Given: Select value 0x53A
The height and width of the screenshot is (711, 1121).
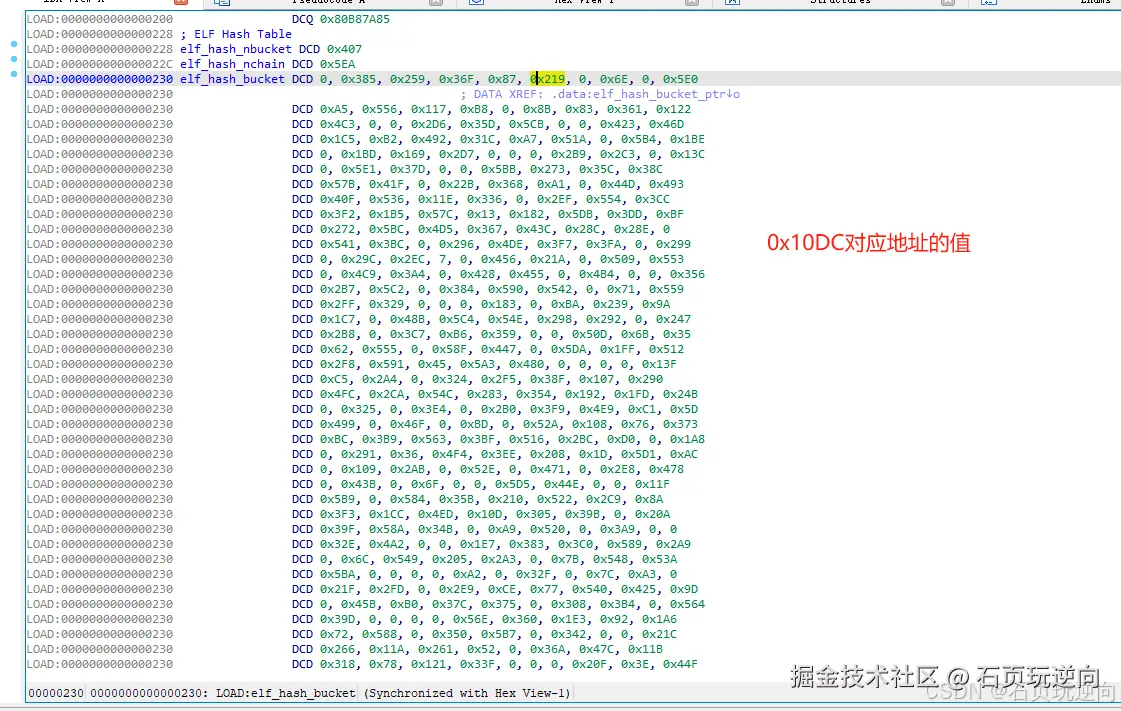Looking at the screenshot, I should pos(659,560).
